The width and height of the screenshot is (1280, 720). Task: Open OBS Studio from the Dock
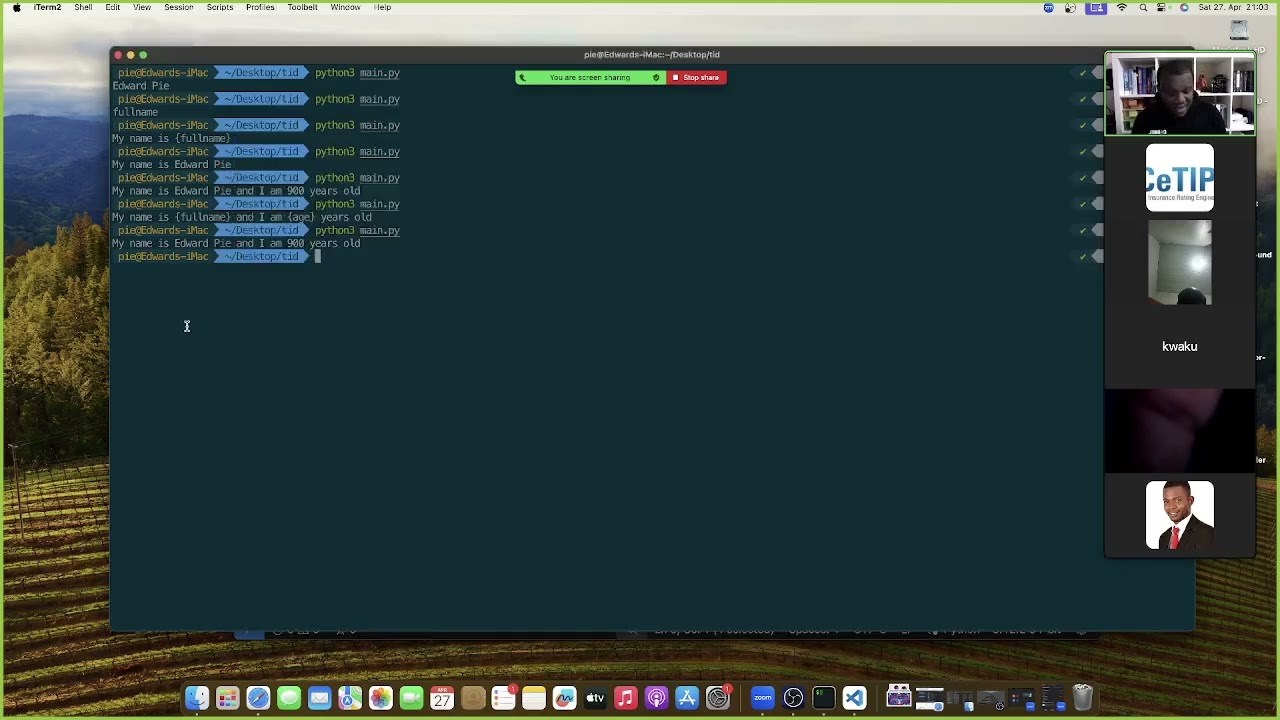pyautogui.click(x=793, y=697)
